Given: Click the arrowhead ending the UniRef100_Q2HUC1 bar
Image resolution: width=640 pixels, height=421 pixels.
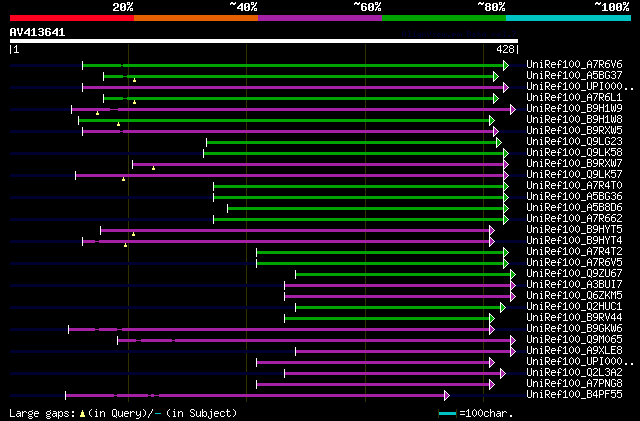Looking at the screenshot, I should click(502, 307).
